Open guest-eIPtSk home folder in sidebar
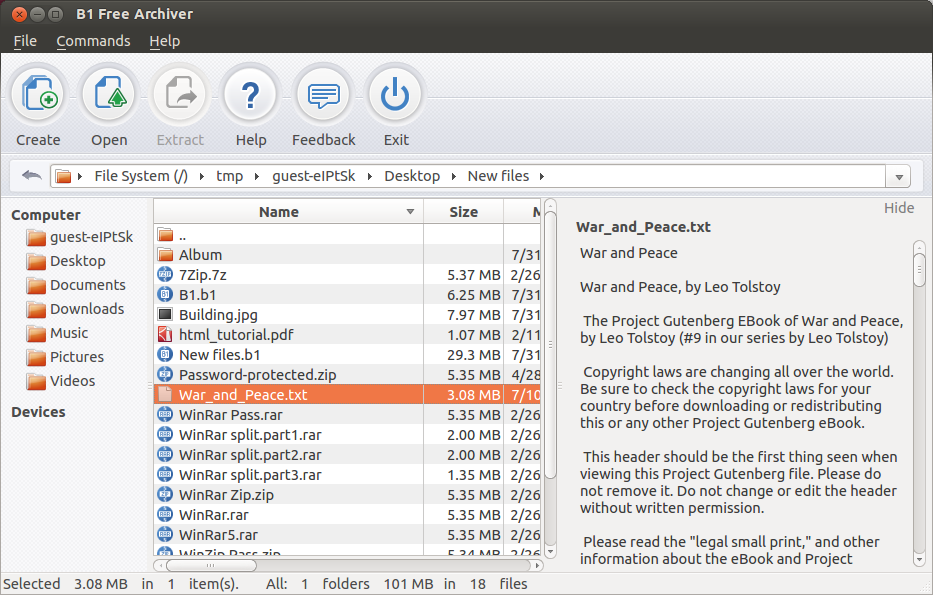The height and width of the screenshot is (595, 933). [x=80, y=237]
